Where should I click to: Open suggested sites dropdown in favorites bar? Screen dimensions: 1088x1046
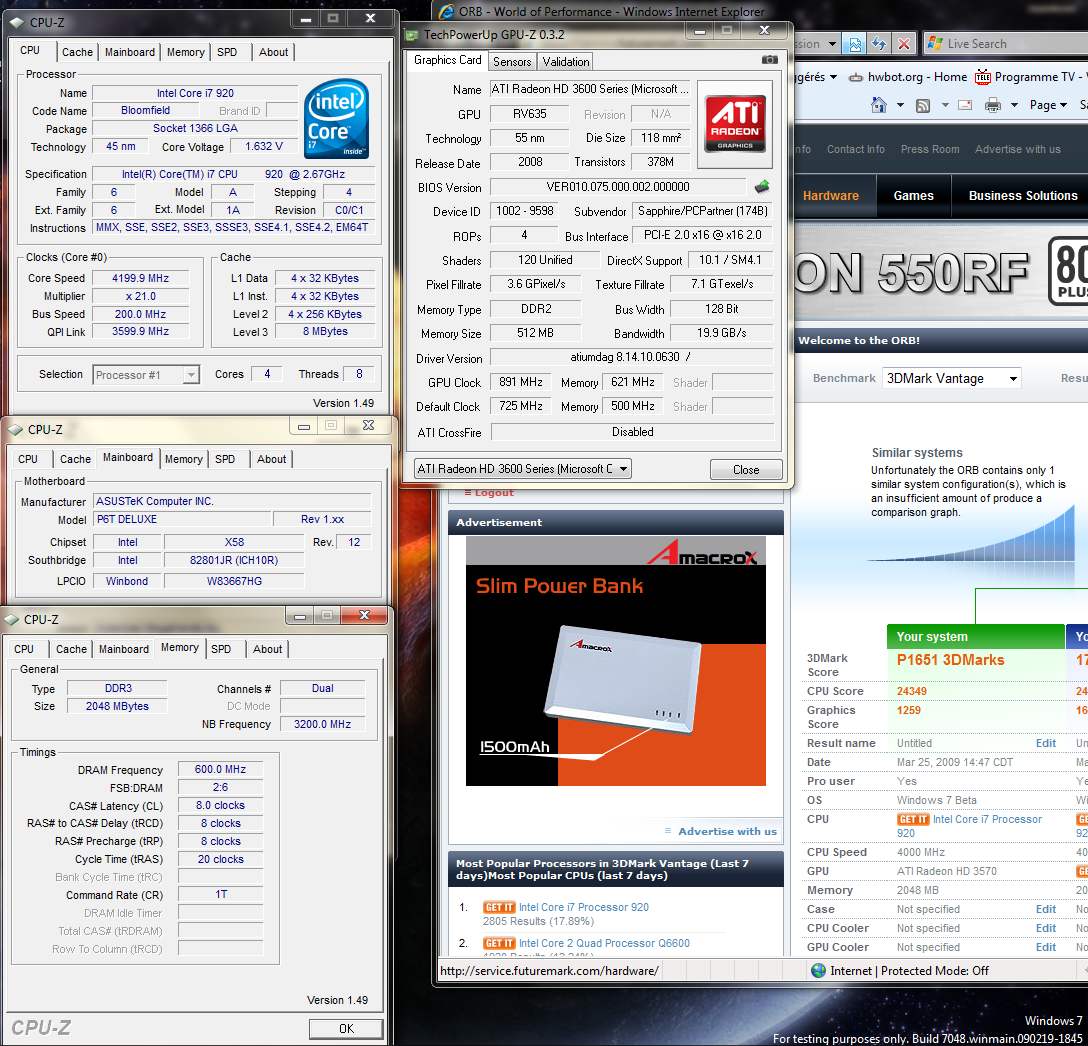click(833, 77)
